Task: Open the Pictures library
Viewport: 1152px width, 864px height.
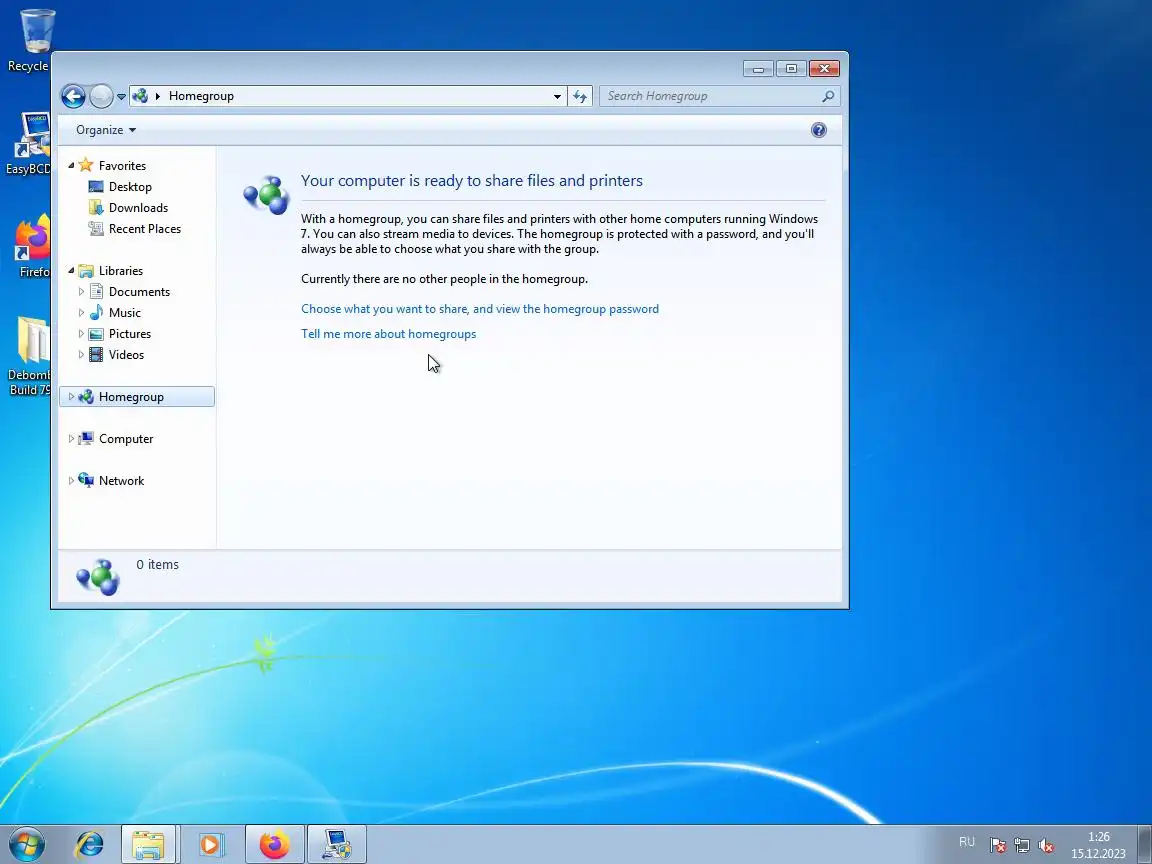Action: (129, 334)
